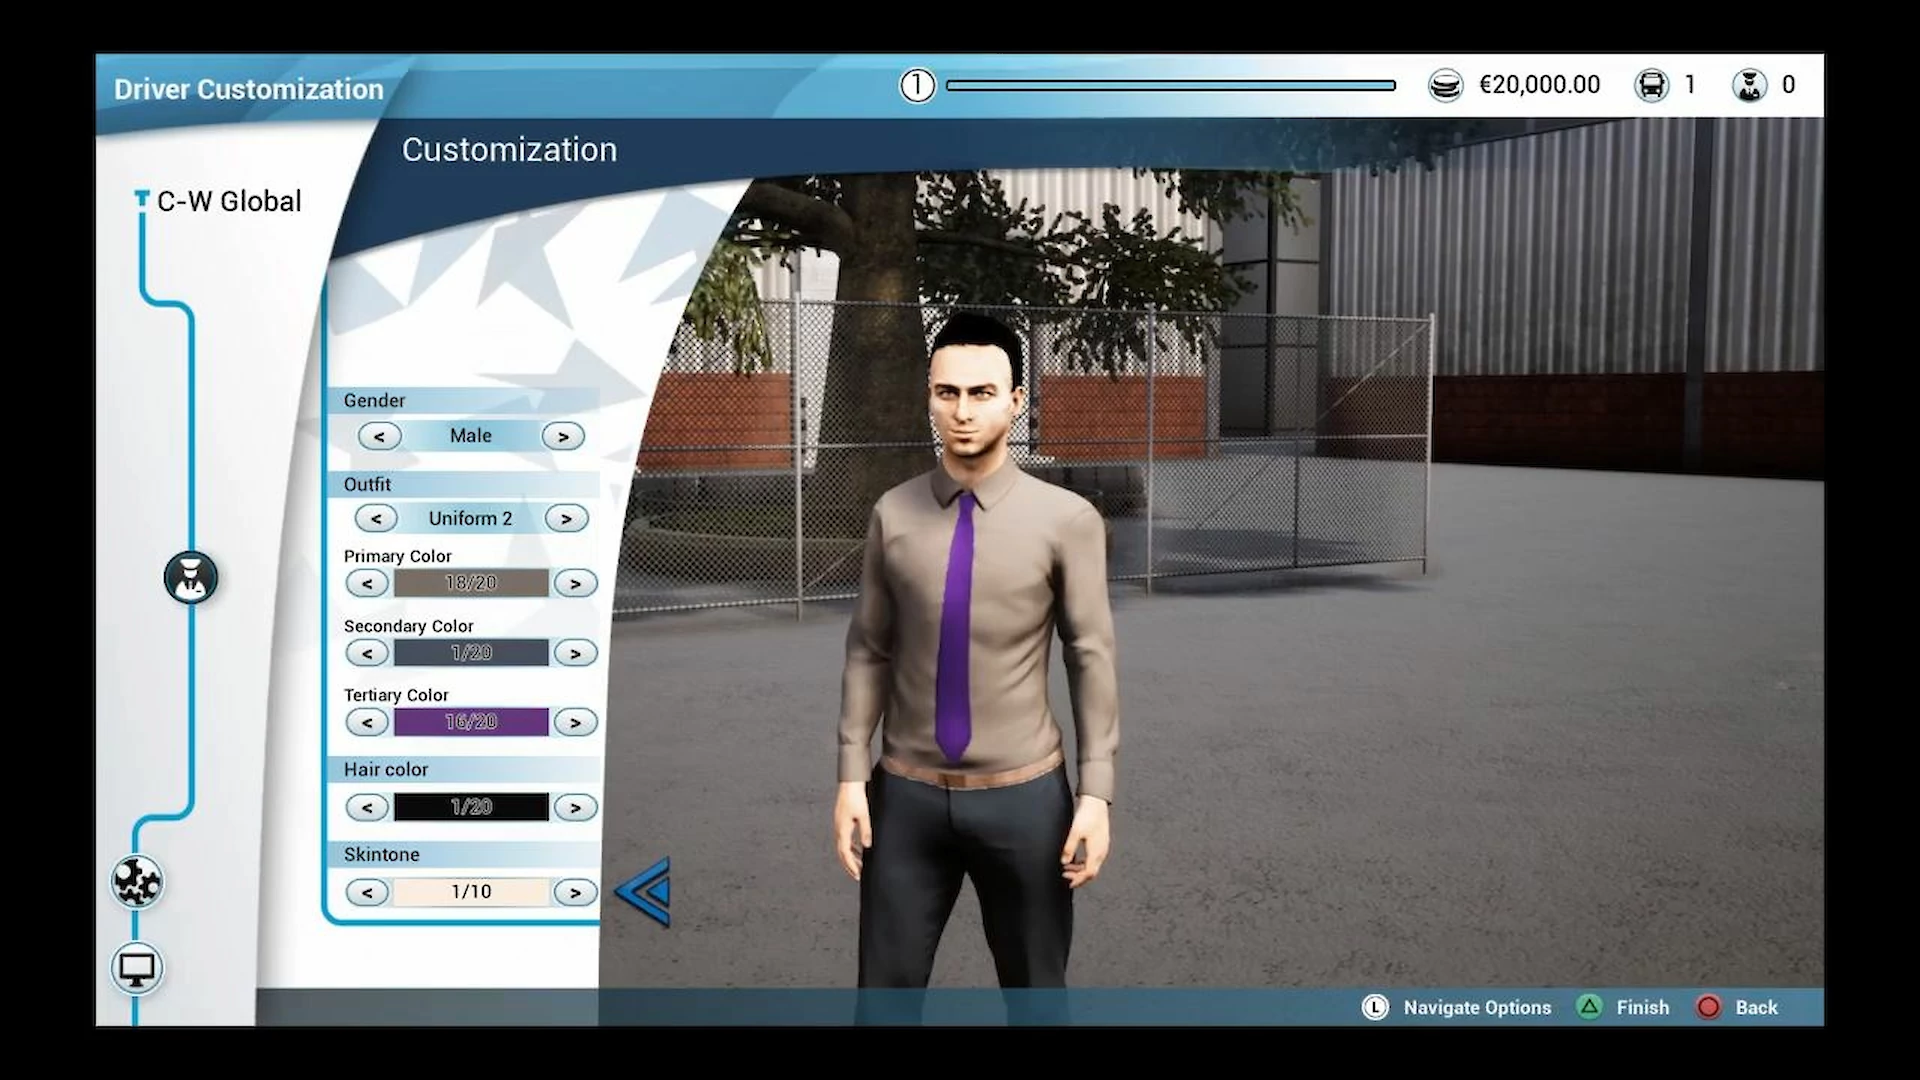1920x1080 pixels.
Task: Click the green triangle Finish icon
Action: point(1589,1007)
